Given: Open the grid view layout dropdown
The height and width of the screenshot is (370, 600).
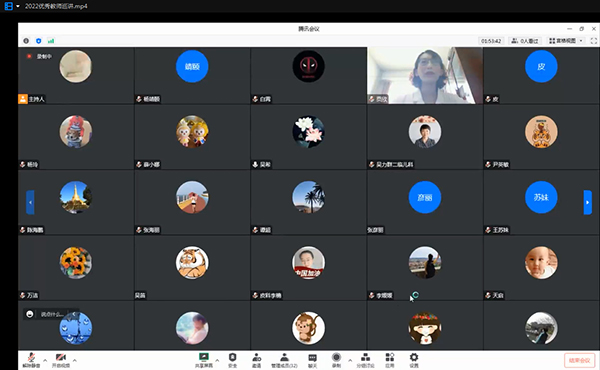Looking at the screenshot, I should pyautogui.click(x=566, y=41).
